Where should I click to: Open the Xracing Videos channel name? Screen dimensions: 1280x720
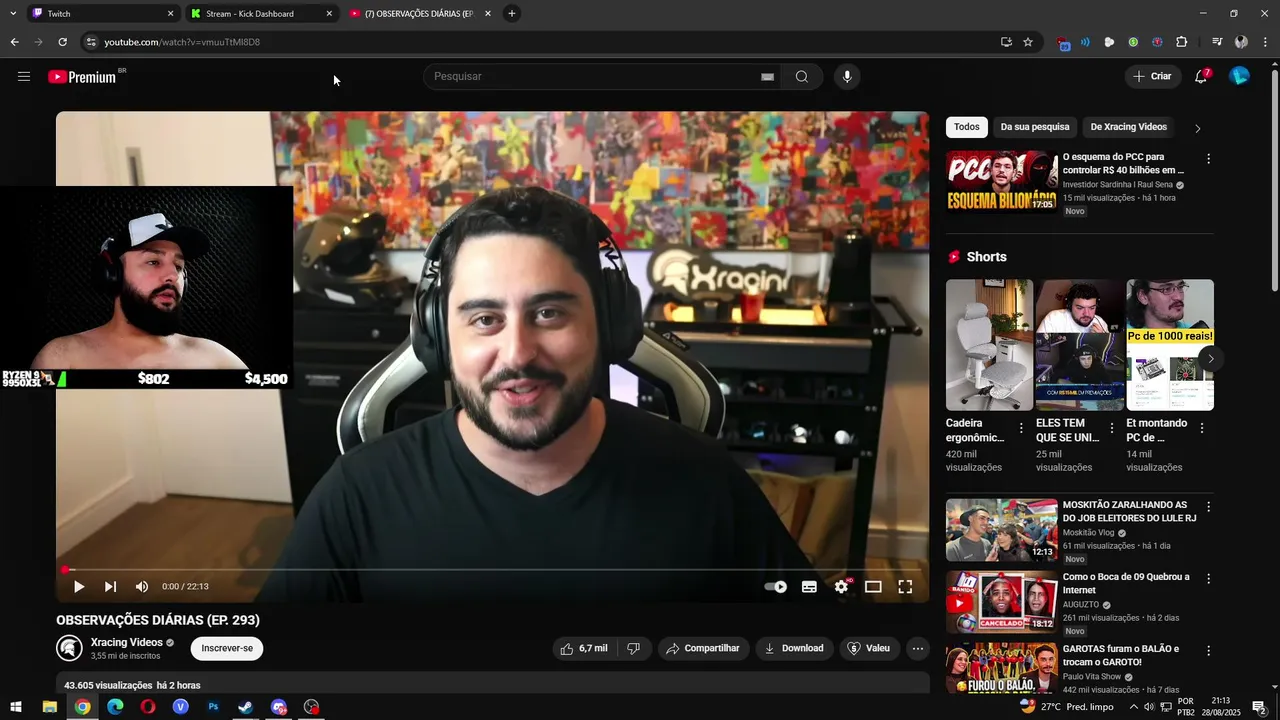(127, 642)
